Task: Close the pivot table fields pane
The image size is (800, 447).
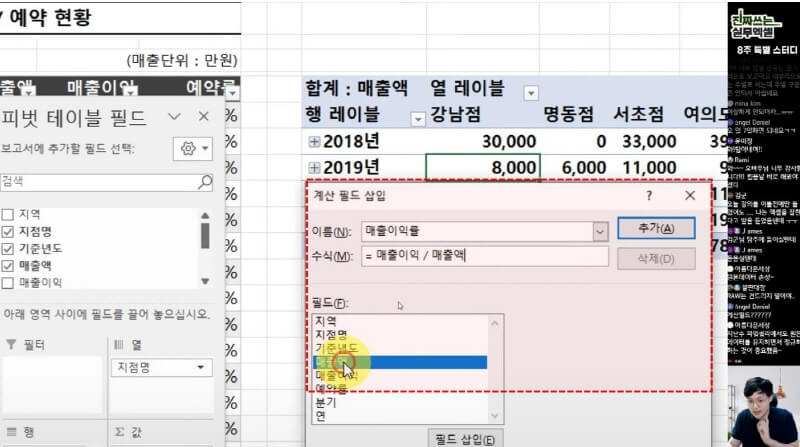Action: pyautogui.click(x=204, y=116)
